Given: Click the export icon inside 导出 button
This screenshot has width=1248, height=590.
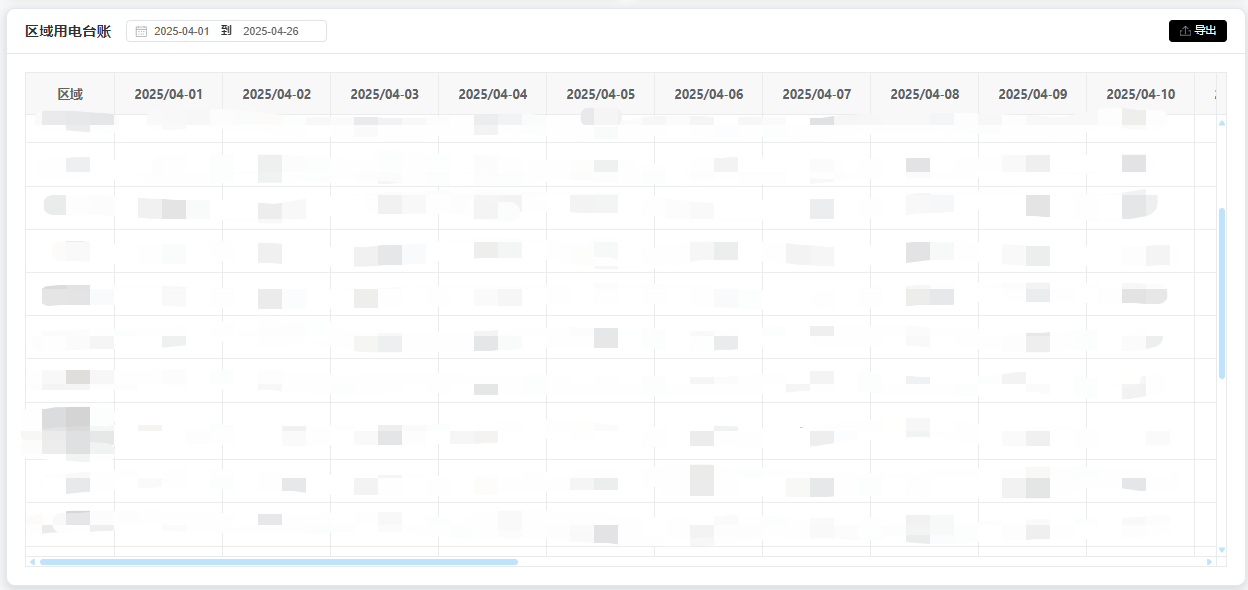Looking at the screenshot, I should [x=1185, y=31].
